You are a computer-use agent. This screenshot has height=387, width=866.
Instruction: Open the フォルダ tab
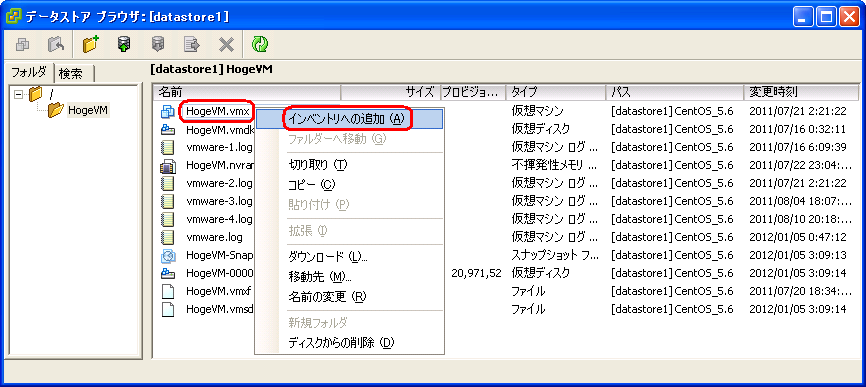(29, 72)
